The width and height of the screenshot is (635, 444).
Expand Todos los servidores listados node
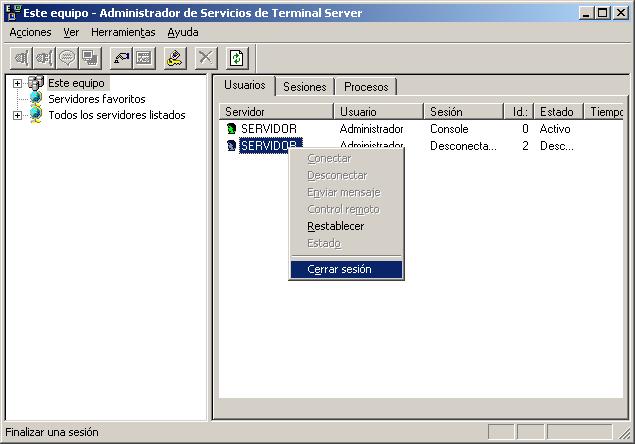tap(17, 115)
